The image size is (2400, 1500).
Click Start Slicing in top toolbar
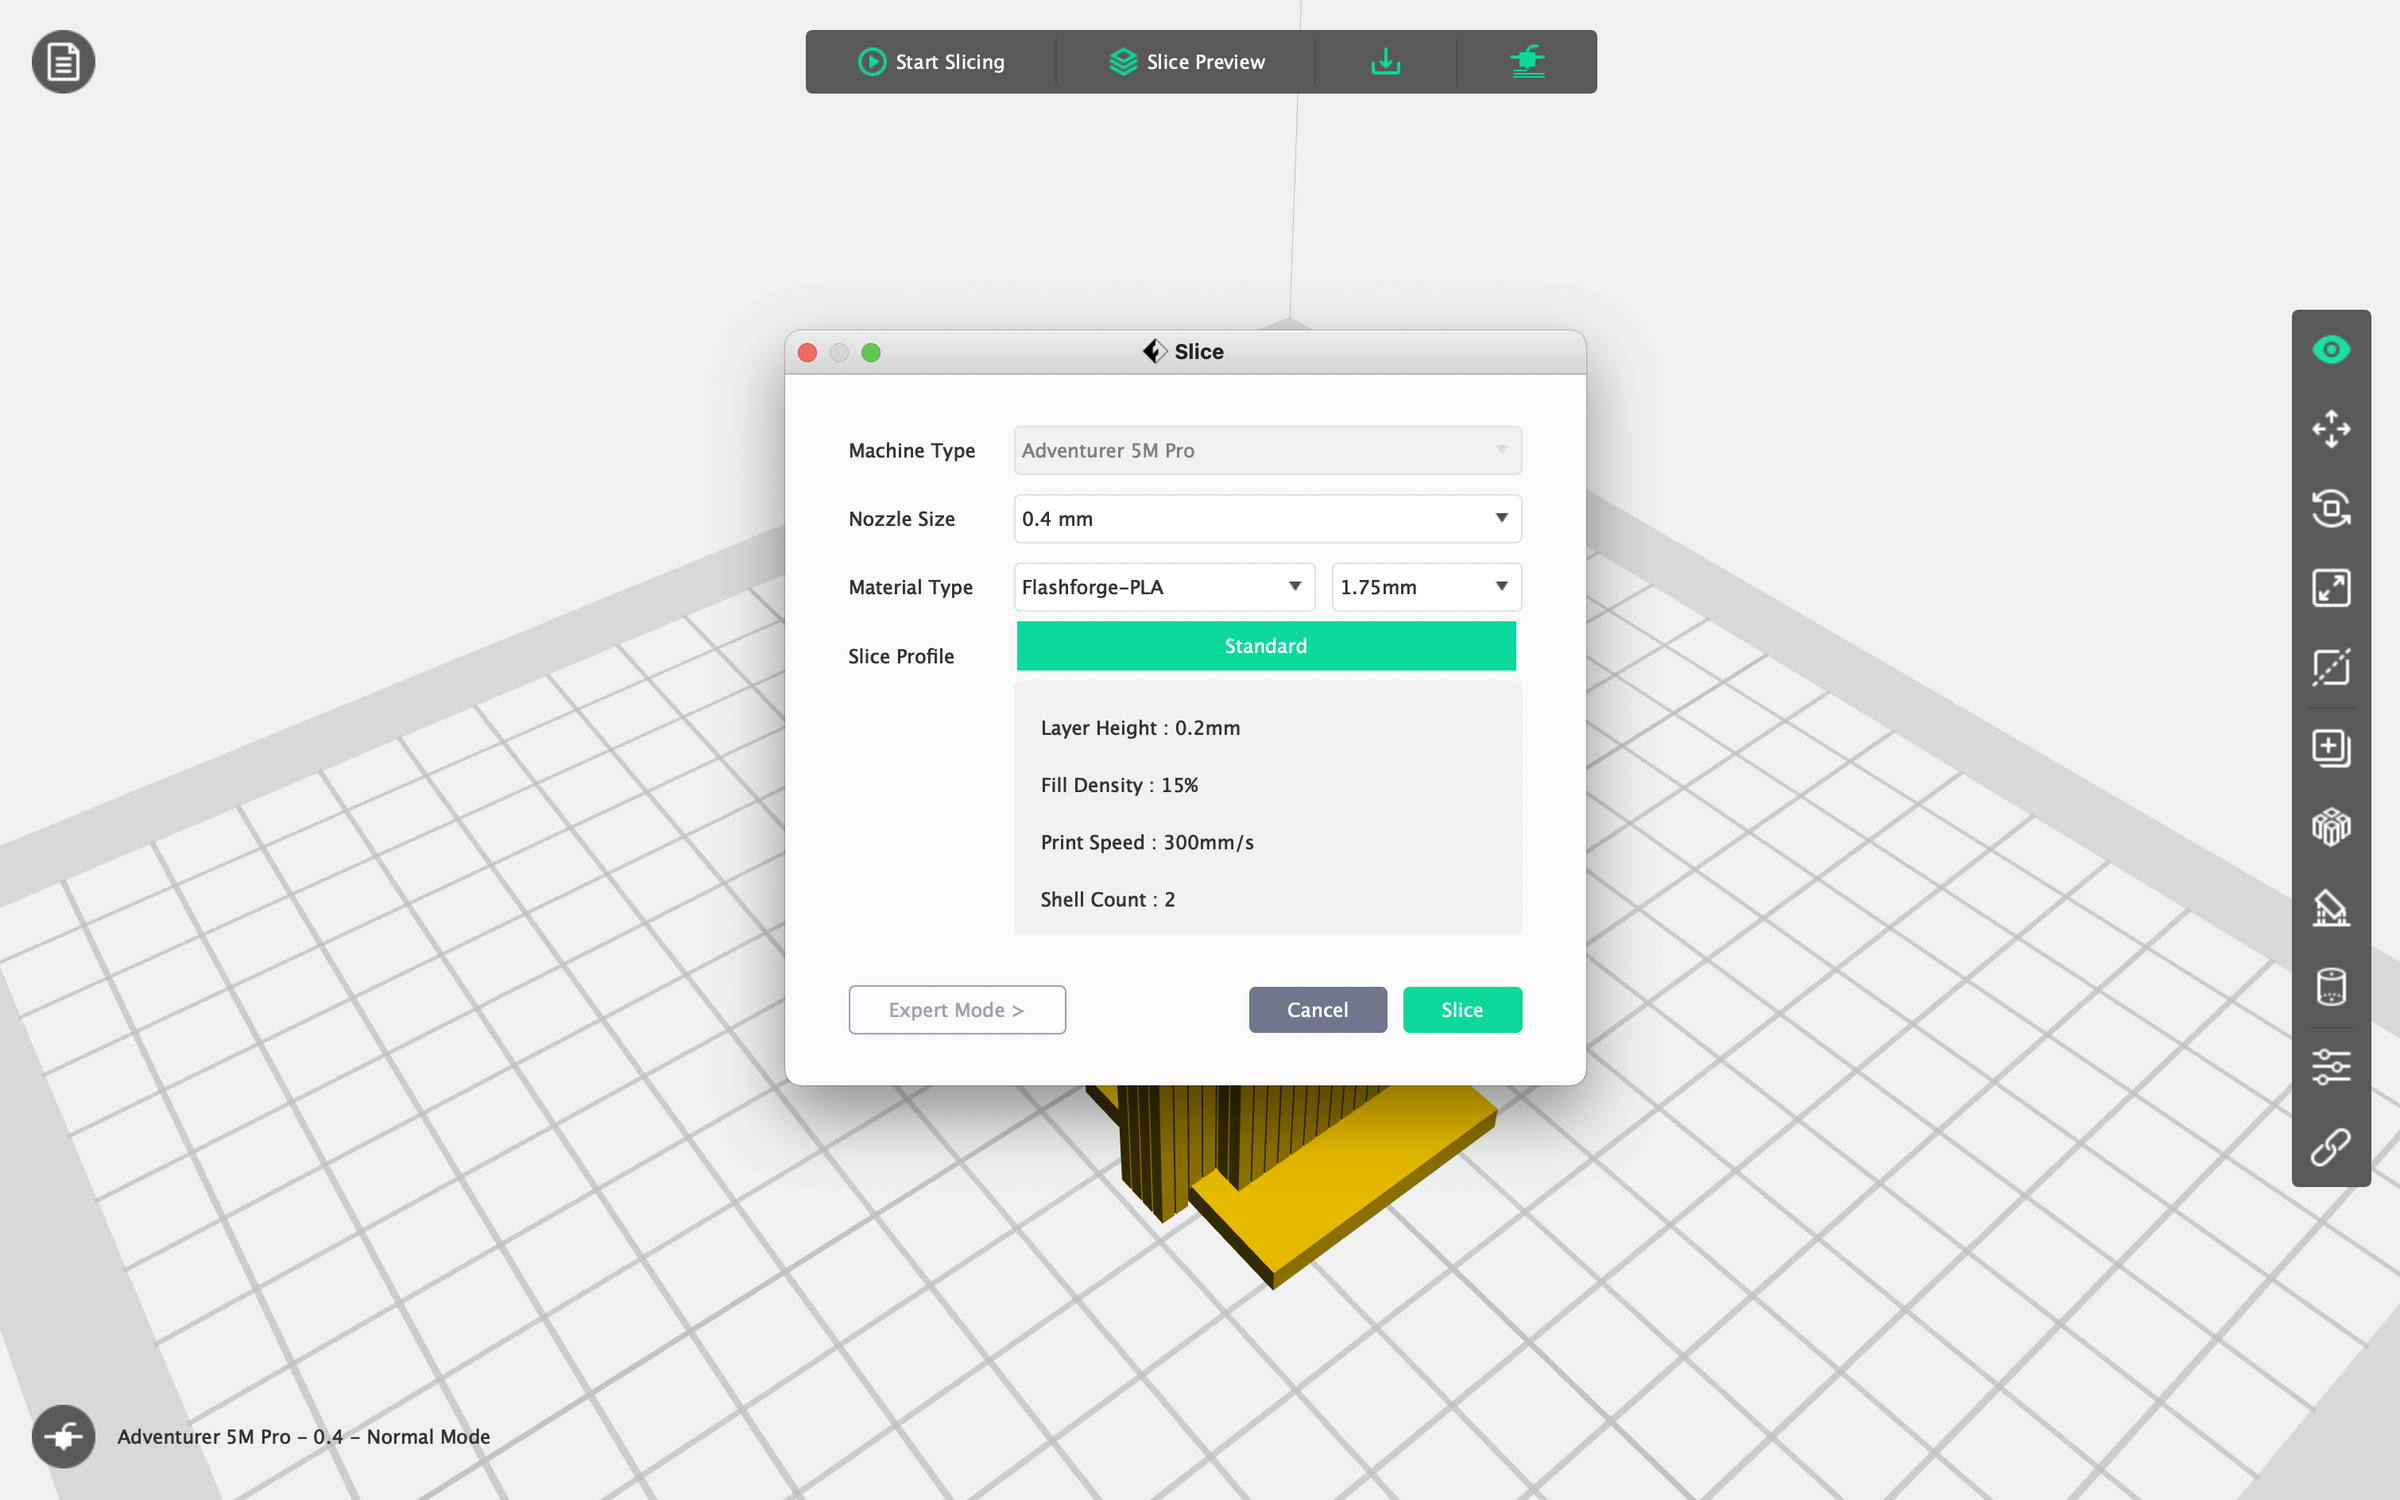(x=931, y=62)
